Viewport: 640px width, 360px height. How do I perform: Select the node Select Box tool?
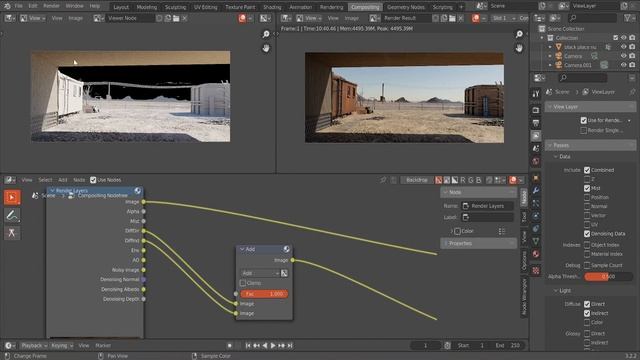click(12, 197)
